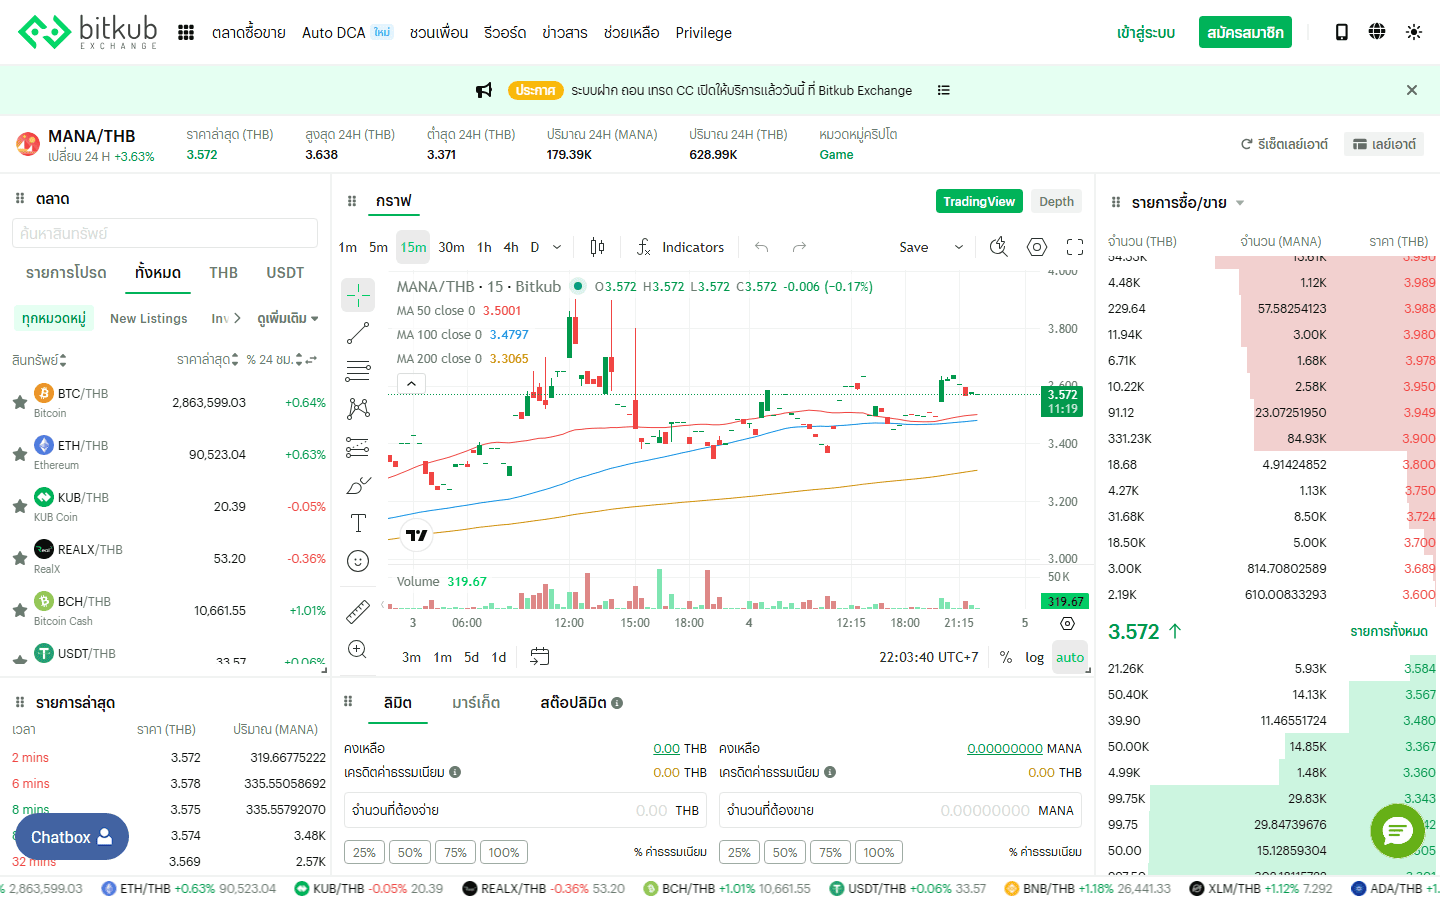Open the mobile app download icon

(1342, 32)
